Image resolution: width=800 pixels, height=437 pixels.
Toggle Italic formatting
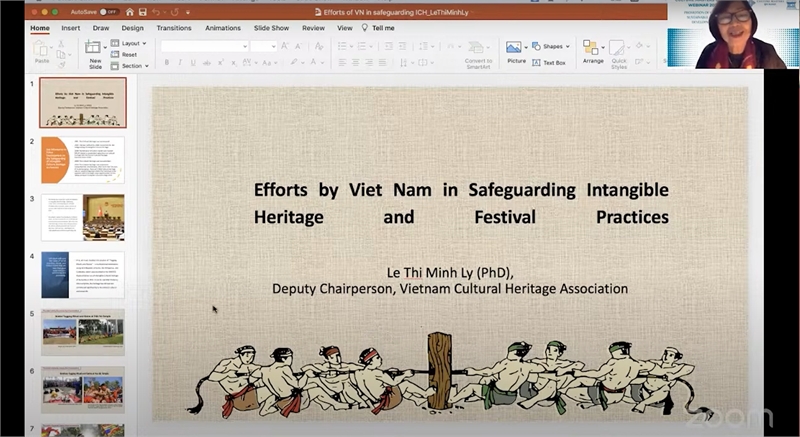tap(180, 63)
